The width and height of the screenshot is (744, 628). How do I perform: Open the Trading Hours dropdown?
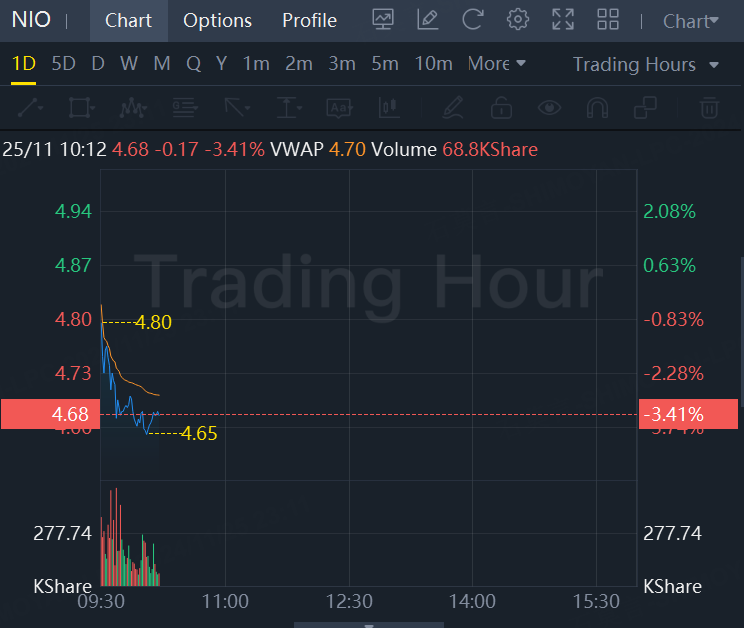(646, 64)
